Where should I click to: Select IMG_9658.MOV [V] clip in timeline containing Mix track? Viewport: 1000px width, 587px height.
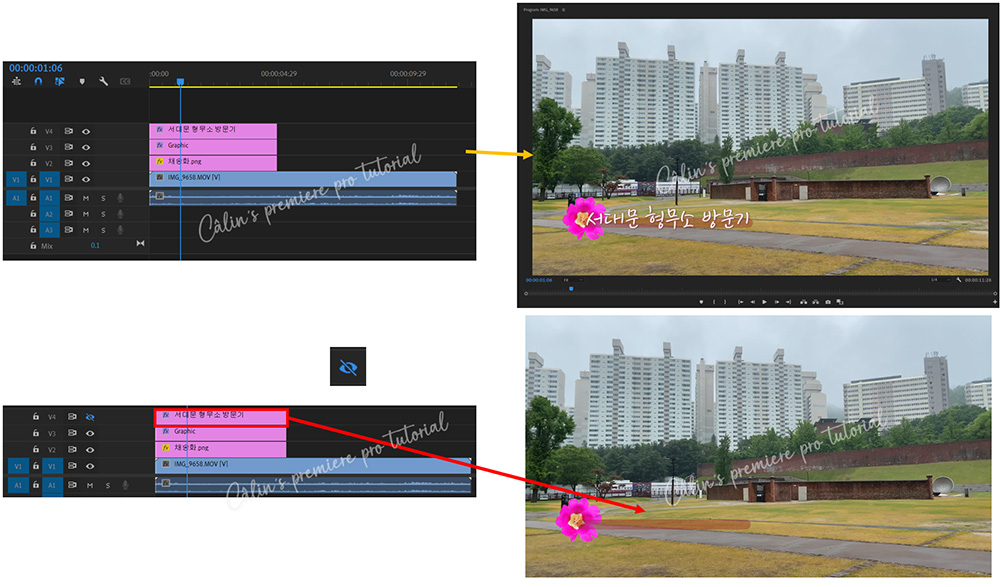[x=303, y=179]
